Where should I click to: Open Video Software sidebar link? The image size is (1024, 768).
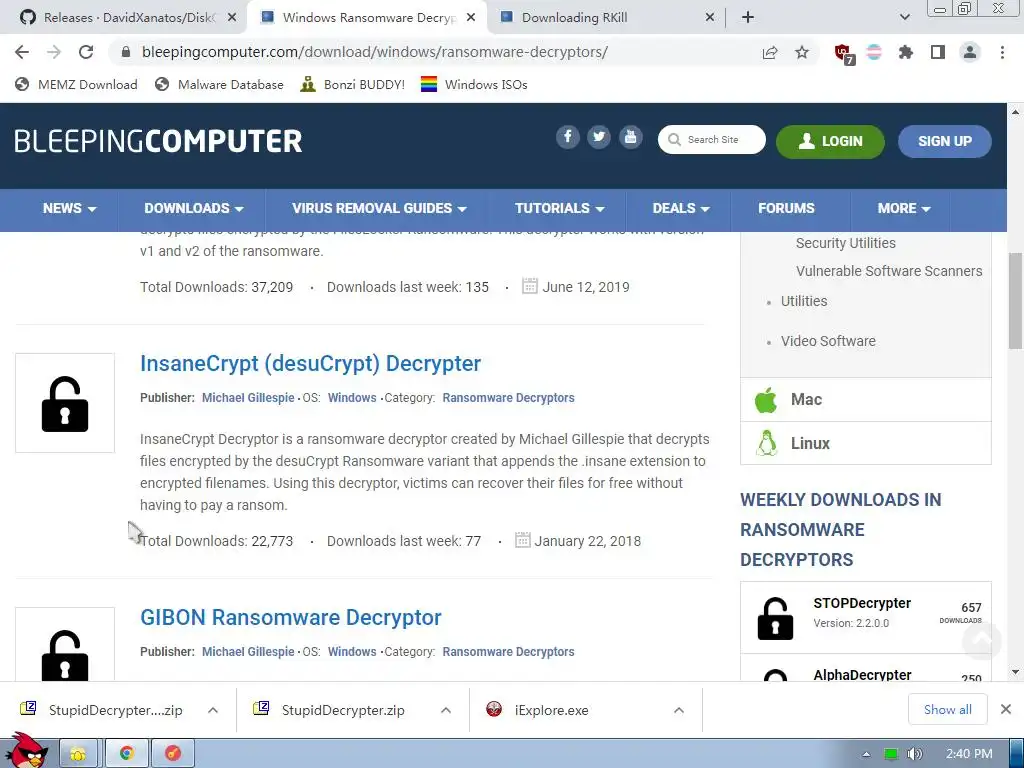coord(828,341)
